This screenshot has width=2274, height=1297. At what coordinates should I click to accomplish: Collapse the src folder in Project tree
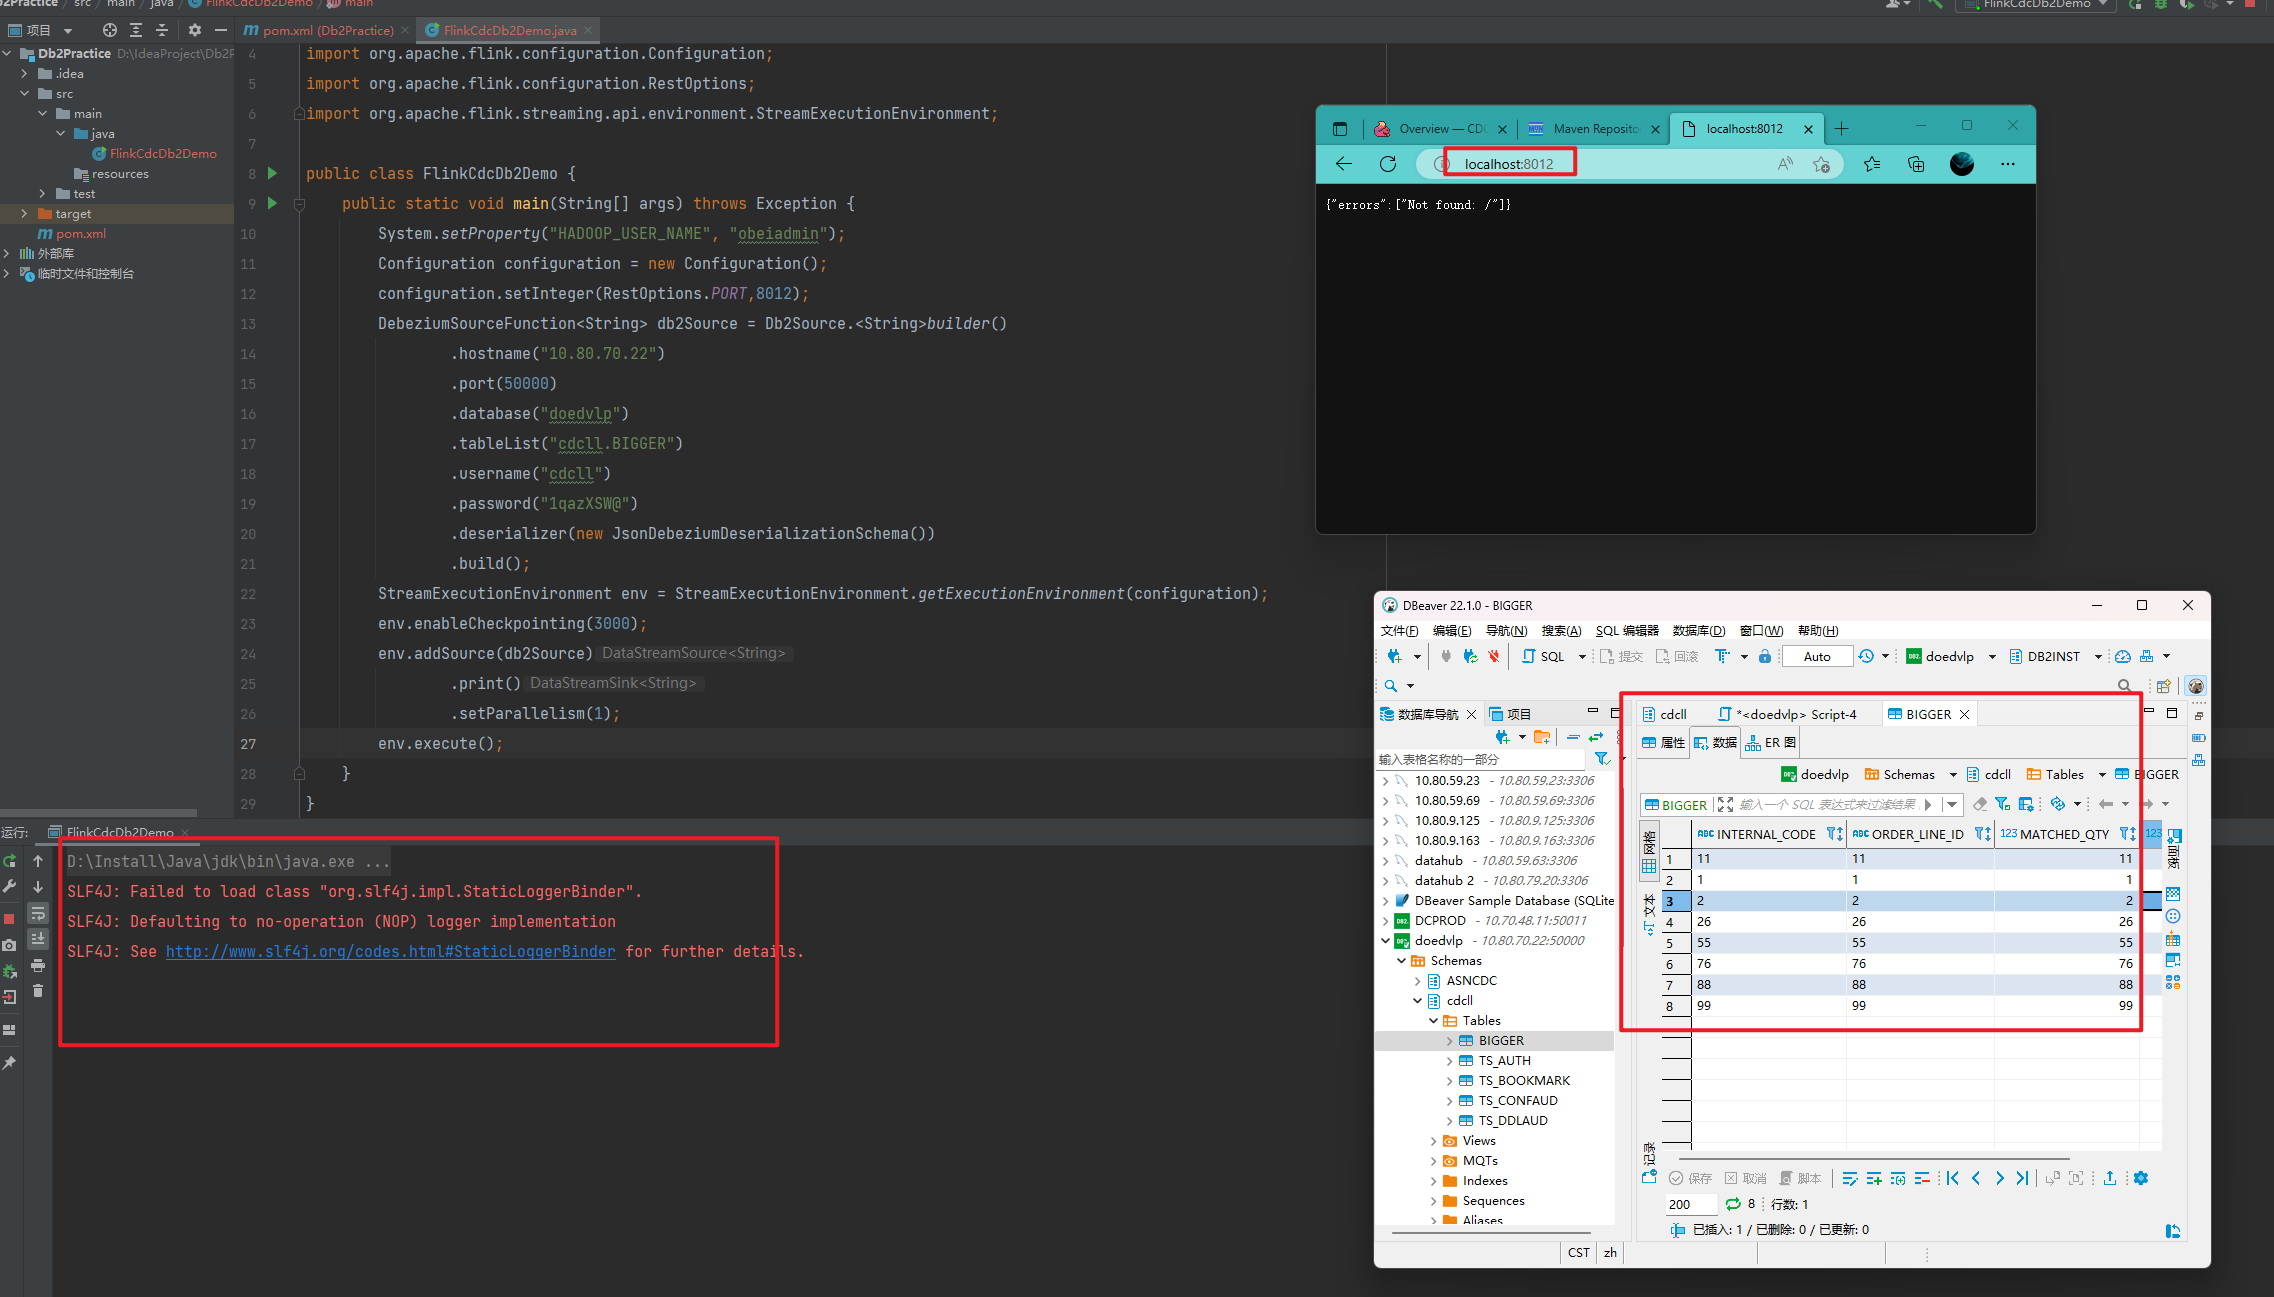pyautogui.click(x=25, y=93)
